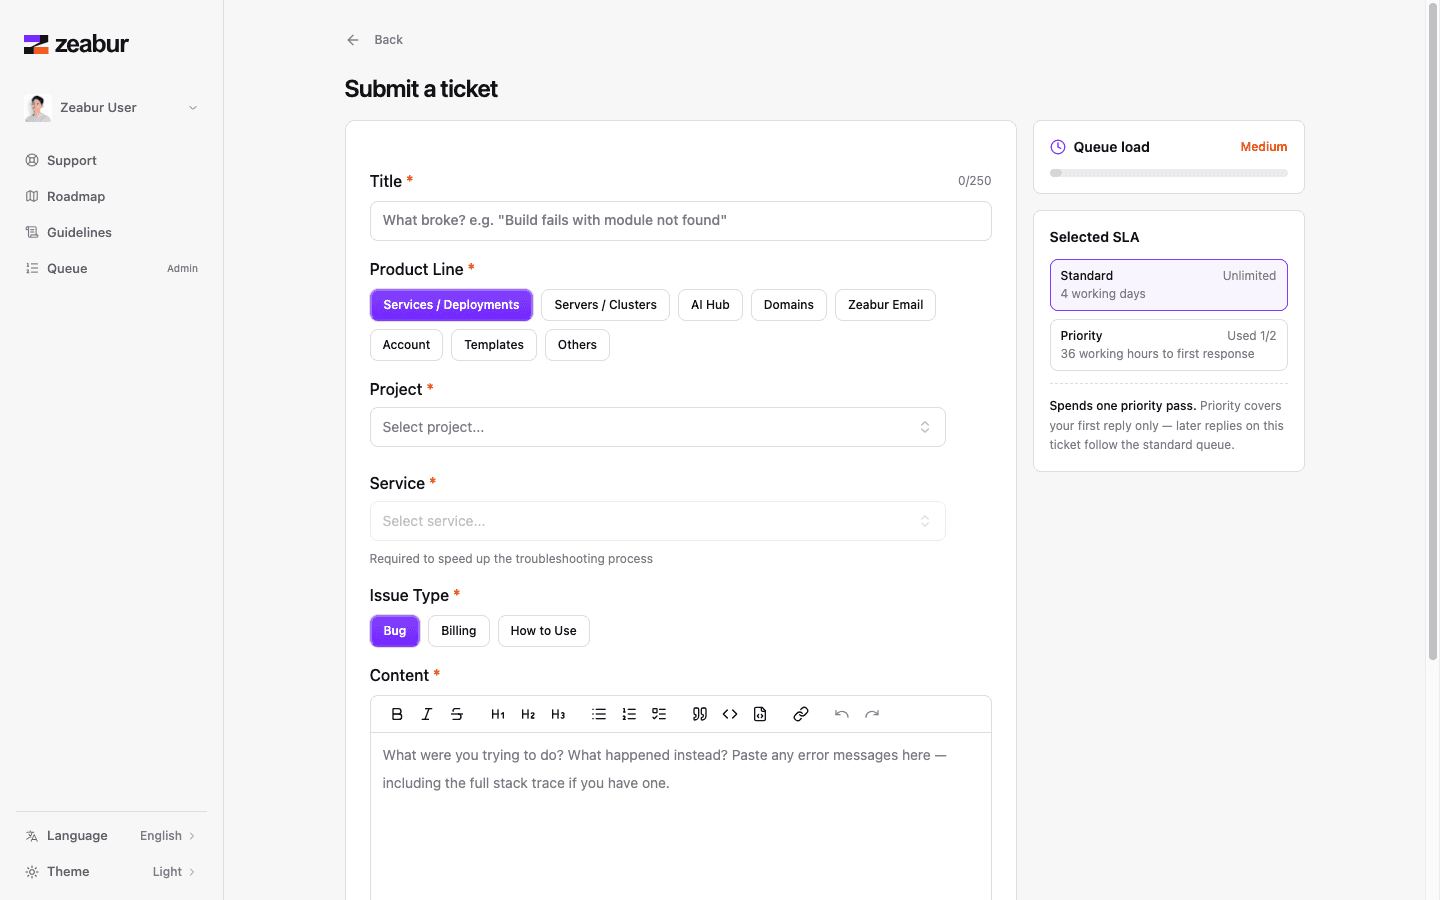1440x900 pixels.
Task: Click the Admin badge next to Queue
Action: coord(182,268)
